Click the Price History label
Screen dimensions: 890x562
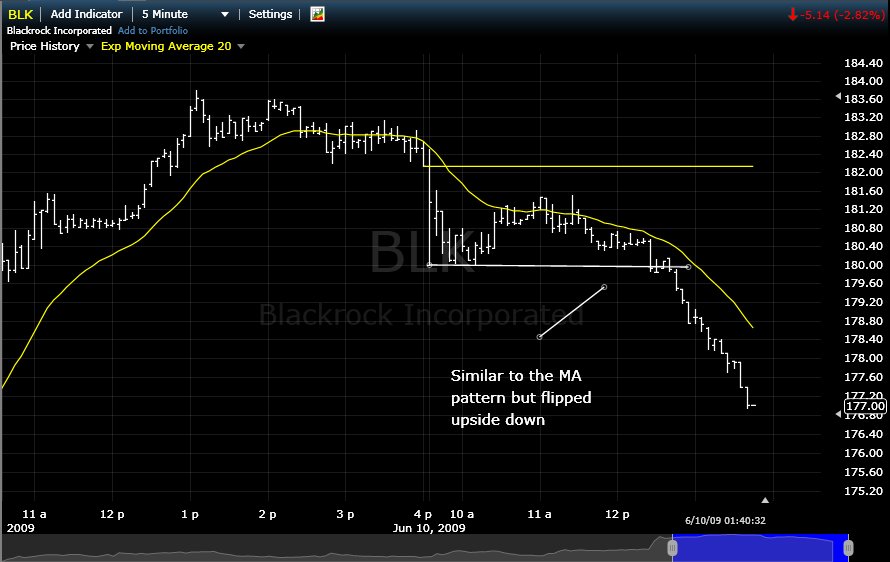coord(45,46)
